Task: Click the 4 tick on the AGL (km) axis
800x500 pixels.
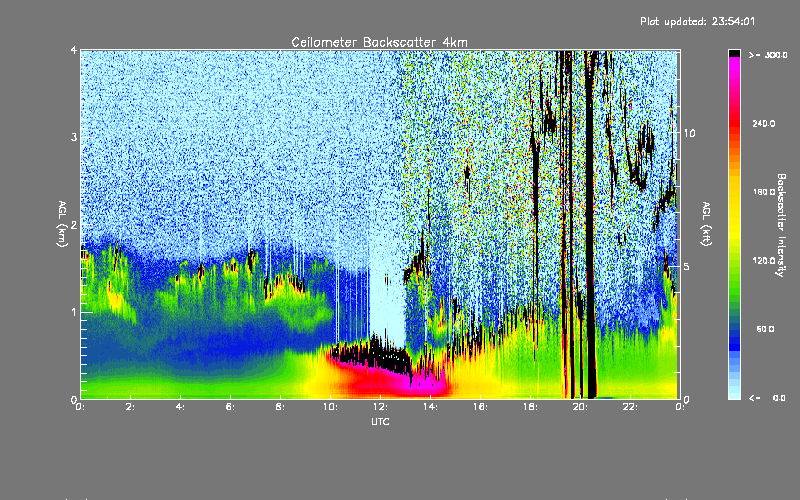Action: (74, 50)
